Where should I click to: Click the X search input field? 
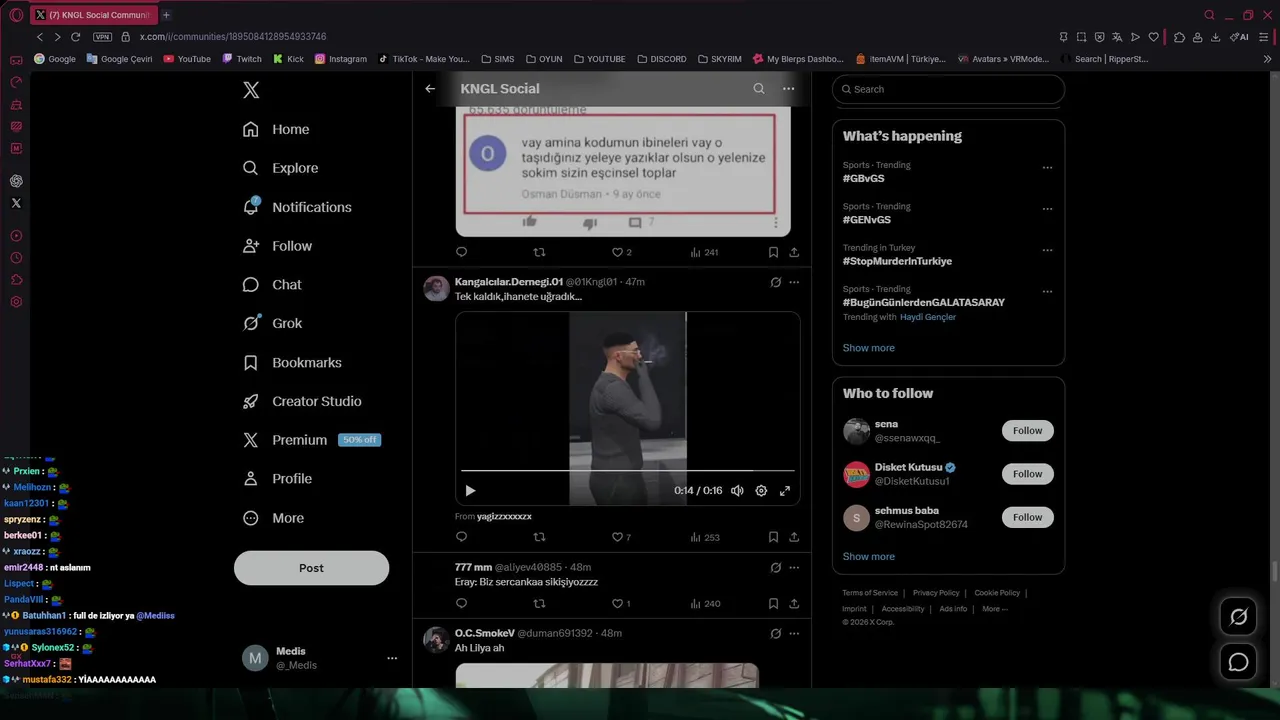[x=948, y=89]
